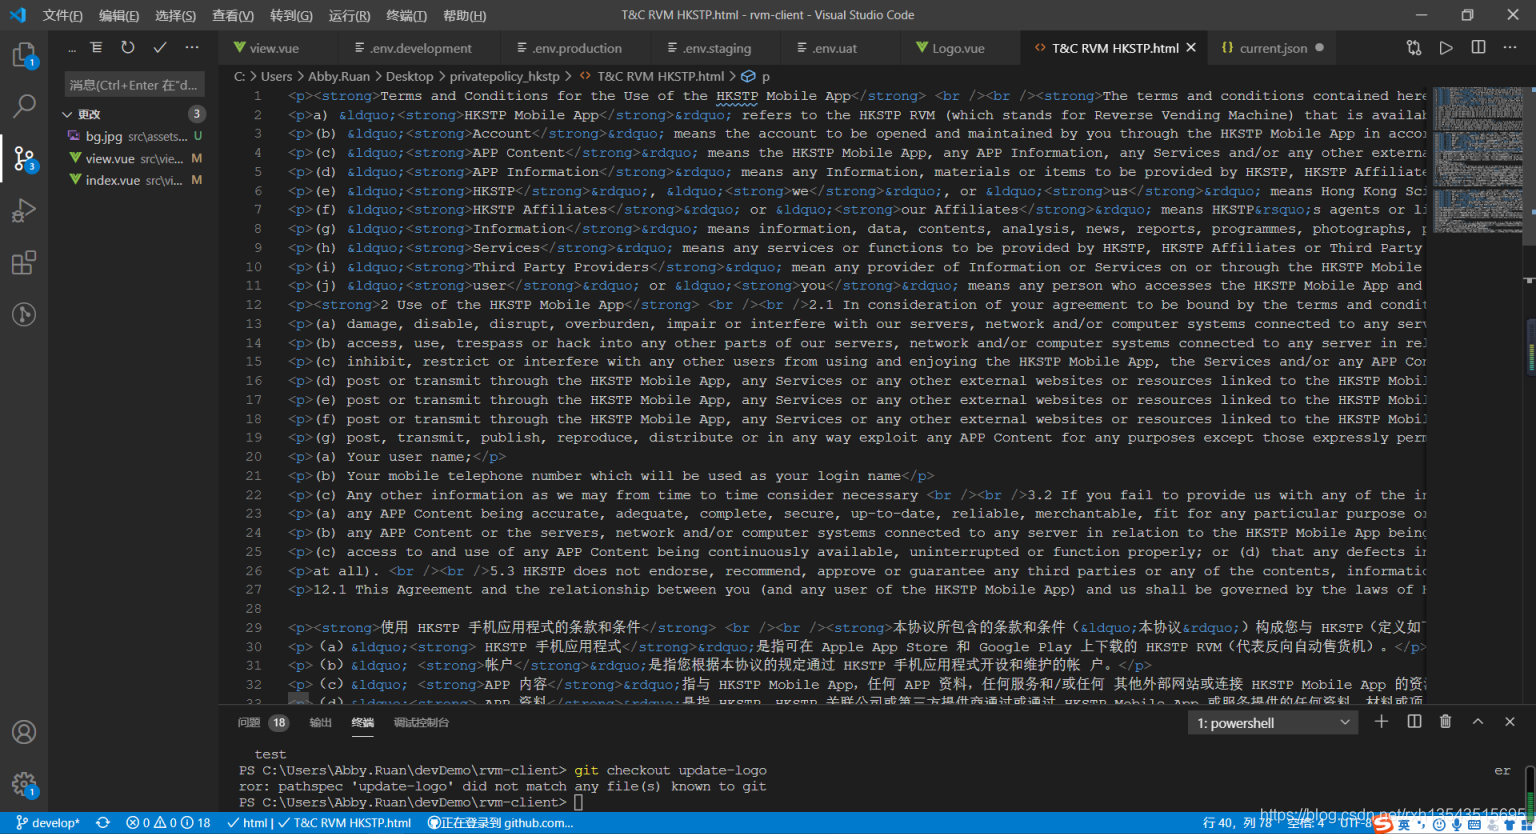Open the 文件(F) menu
This screenshot has width=1536, height=834.
pos(63,15)
